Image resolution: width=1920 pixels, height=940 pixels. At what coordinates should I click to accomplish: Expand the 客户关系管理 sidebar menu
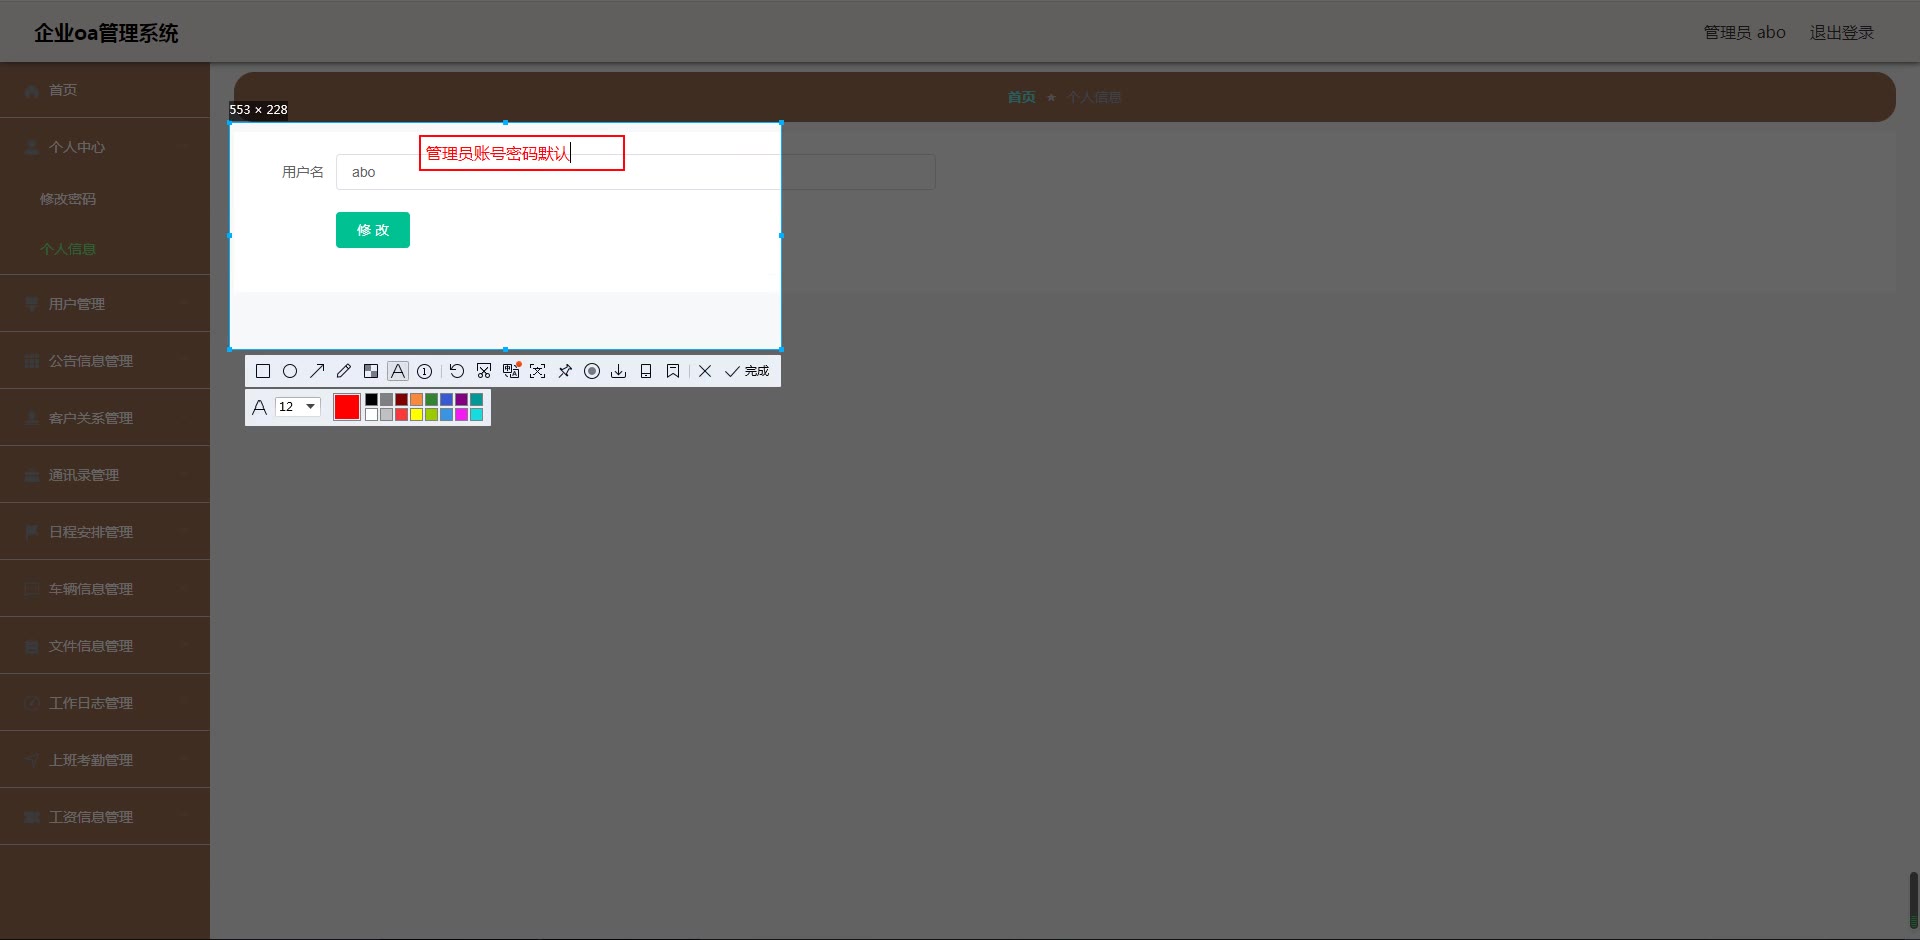click(105, 418)
